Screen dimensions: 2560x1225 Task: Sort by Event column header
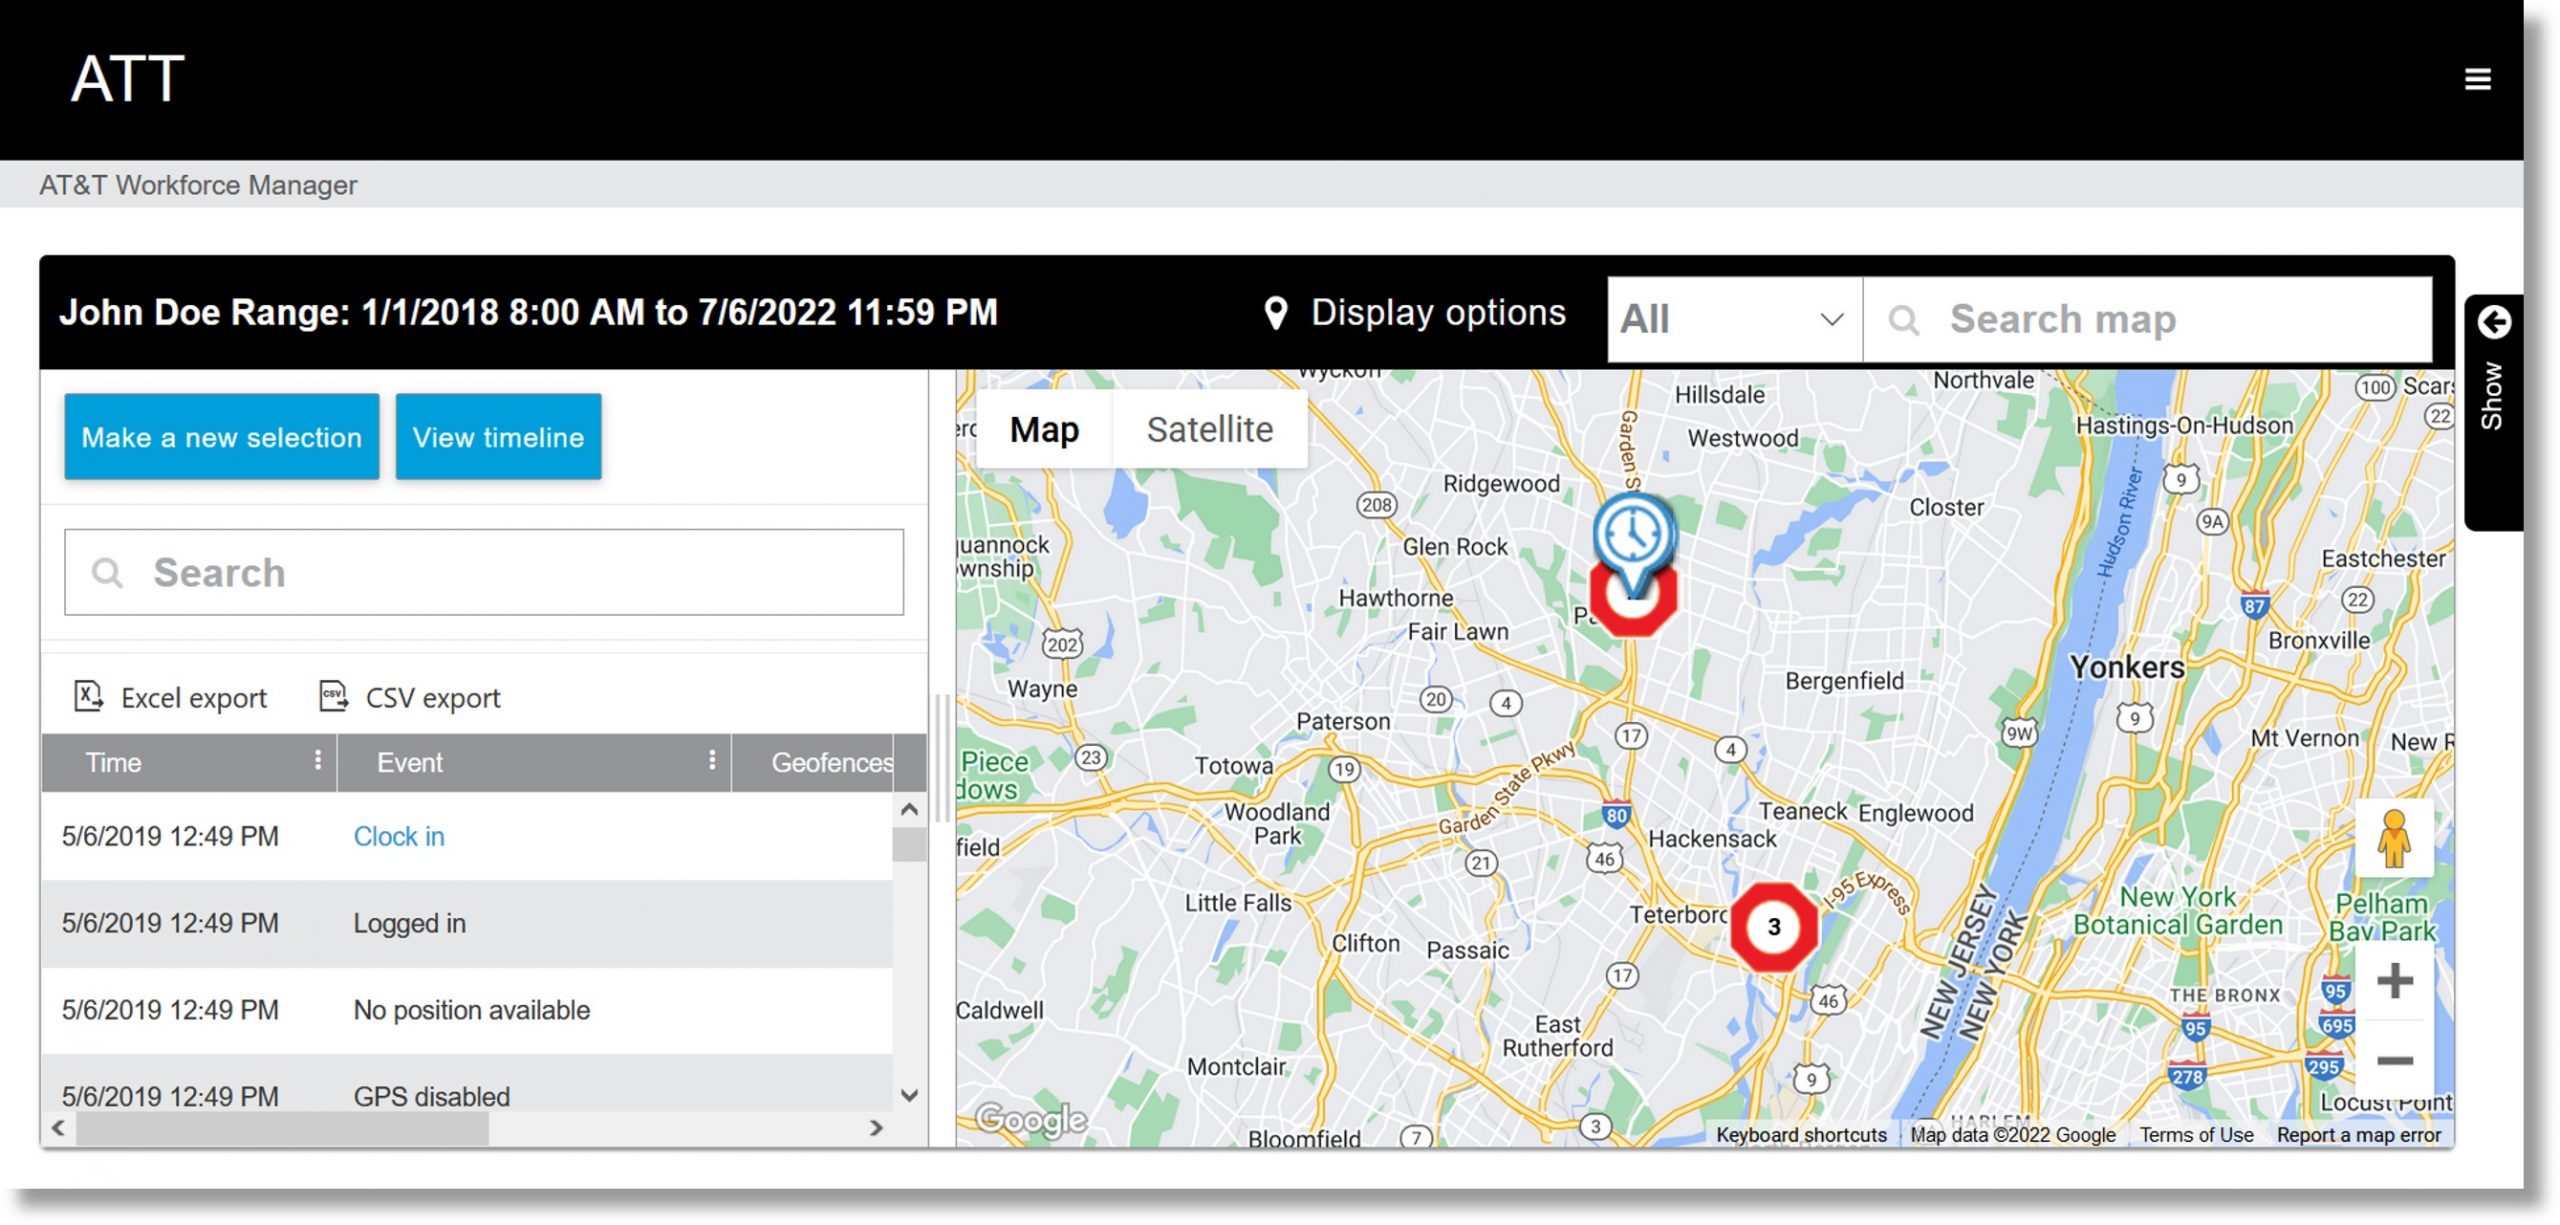click(x=409, y=763)
